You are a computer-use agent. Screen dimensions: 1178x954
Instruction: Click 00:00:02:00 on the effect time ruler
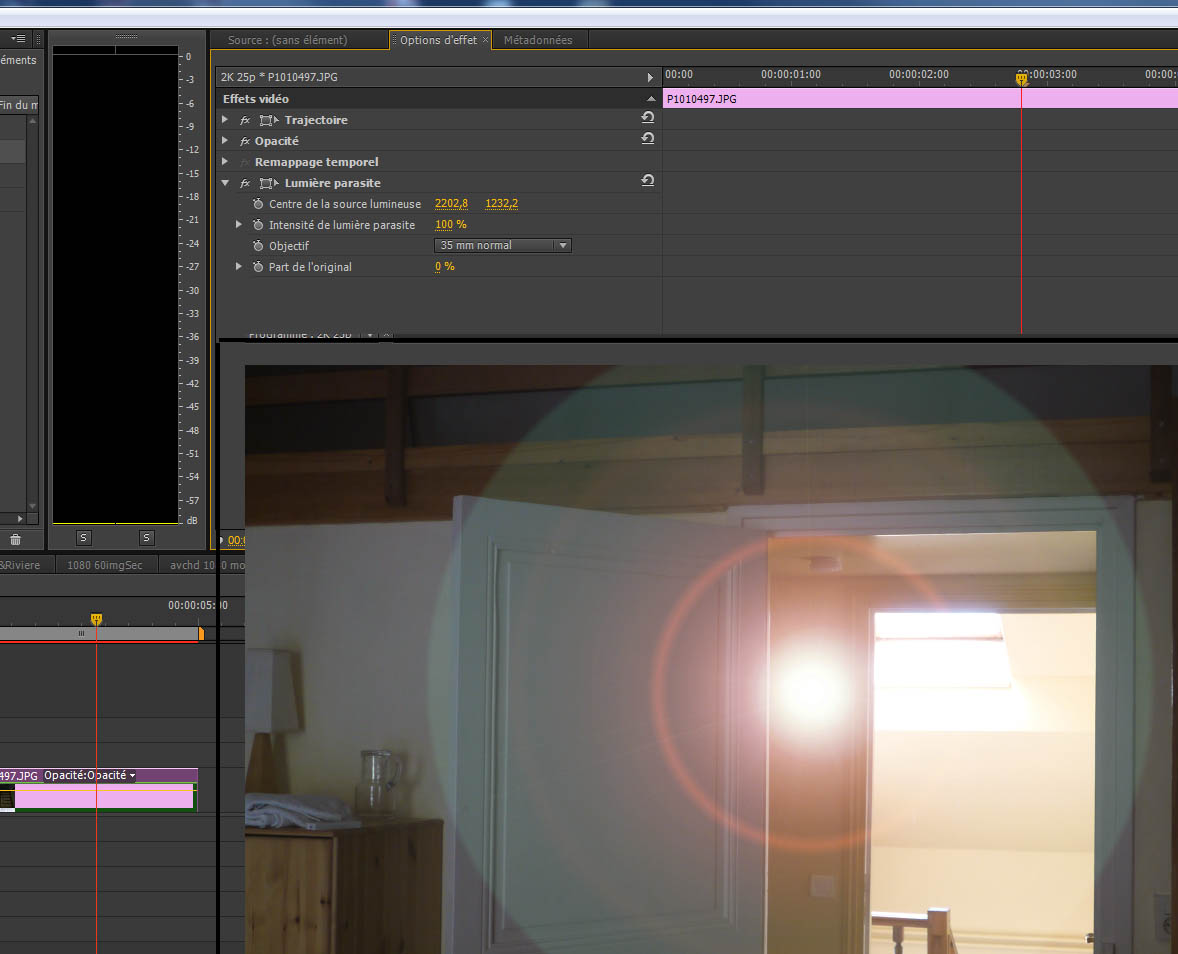[x=918, y=74]
